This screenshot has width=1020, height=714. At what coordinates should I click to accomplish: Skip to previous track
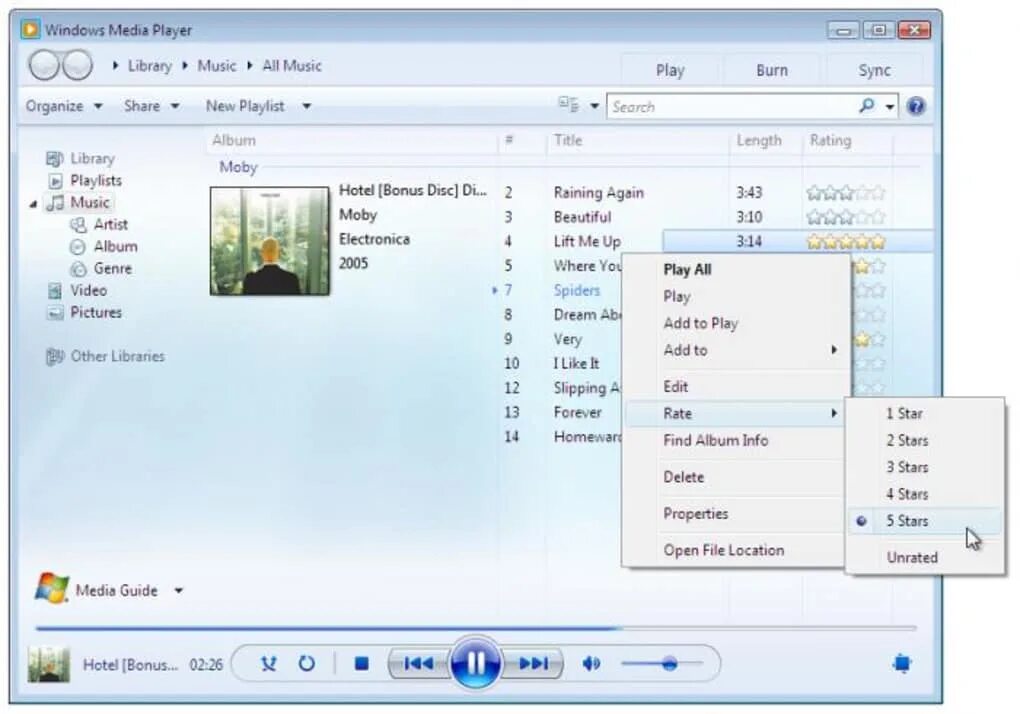[x=418, y=663]
